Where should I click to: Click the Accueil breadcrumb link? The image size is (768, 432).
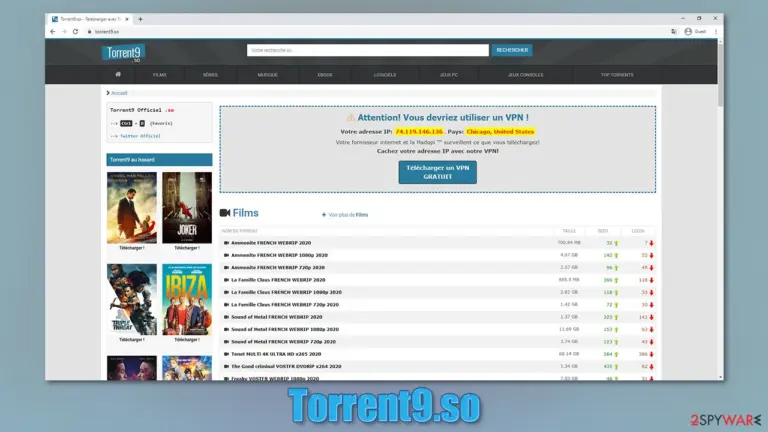119,93
